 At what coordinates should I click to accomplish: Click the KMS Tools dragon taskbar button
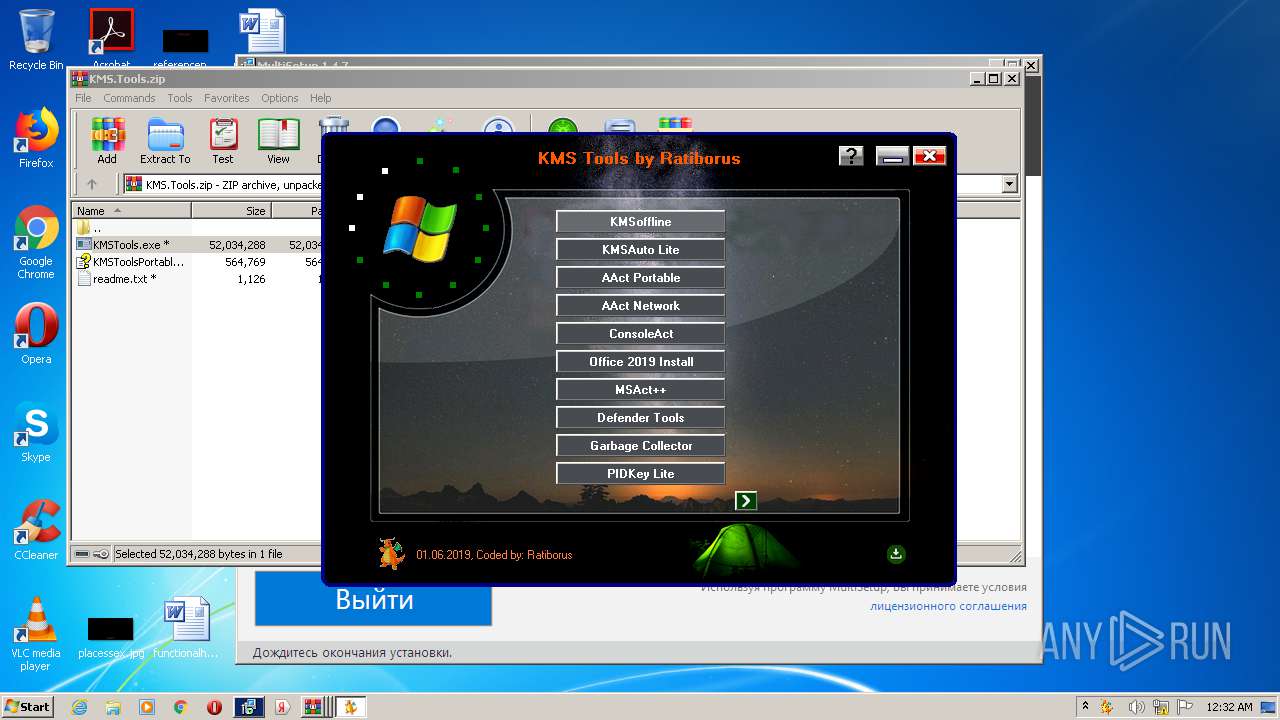(350, 707)
